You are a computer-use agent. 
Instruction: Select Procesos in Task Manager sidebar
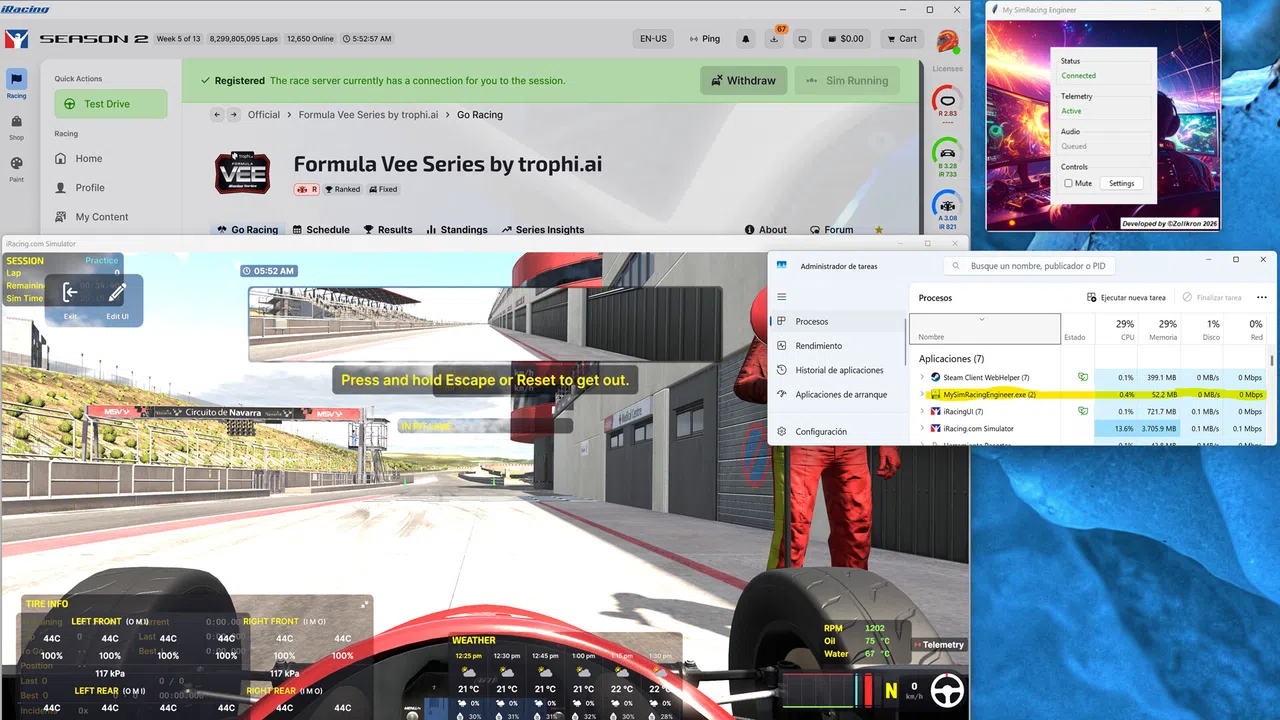click(838, 321)
